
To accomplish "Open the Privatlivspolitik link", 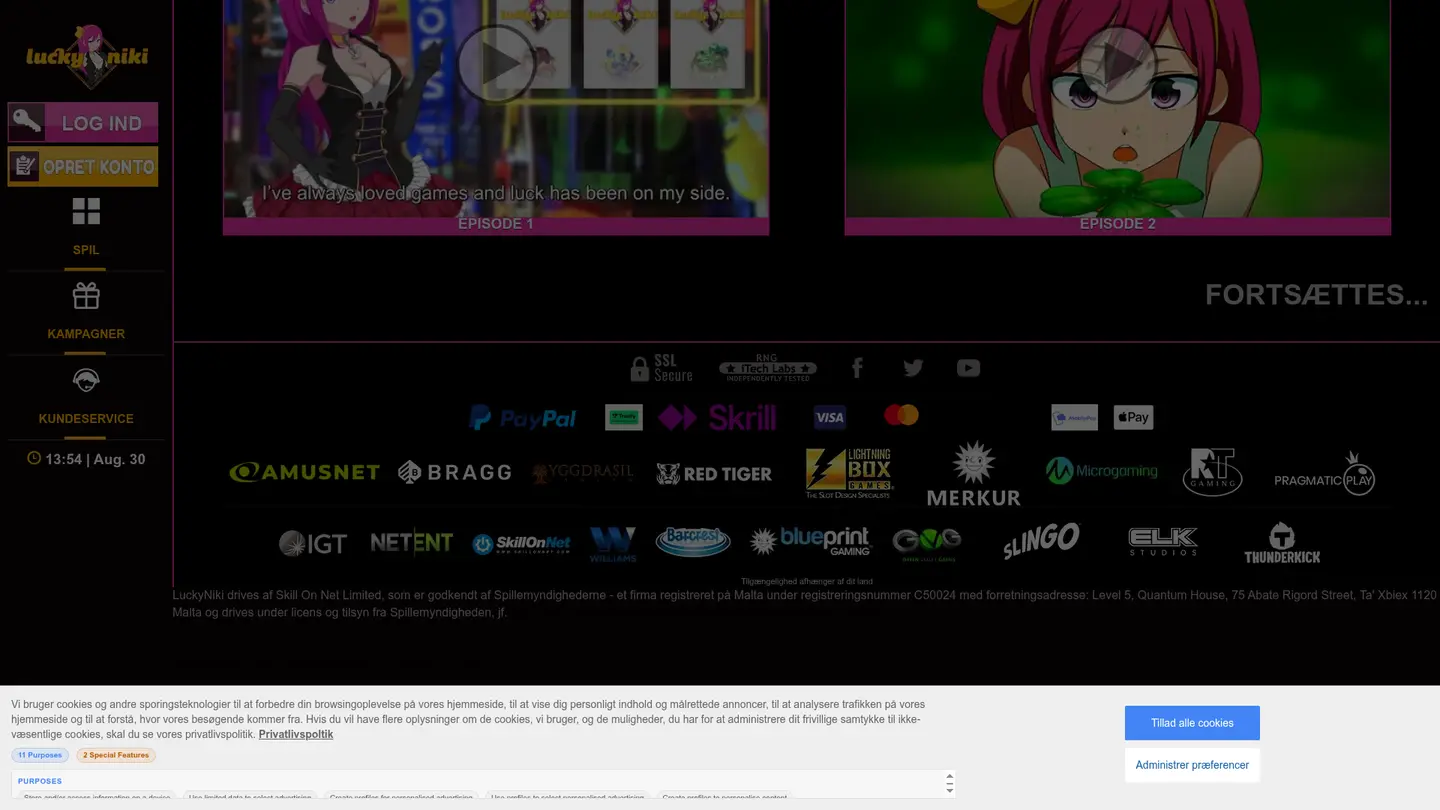I will [296, 734].
